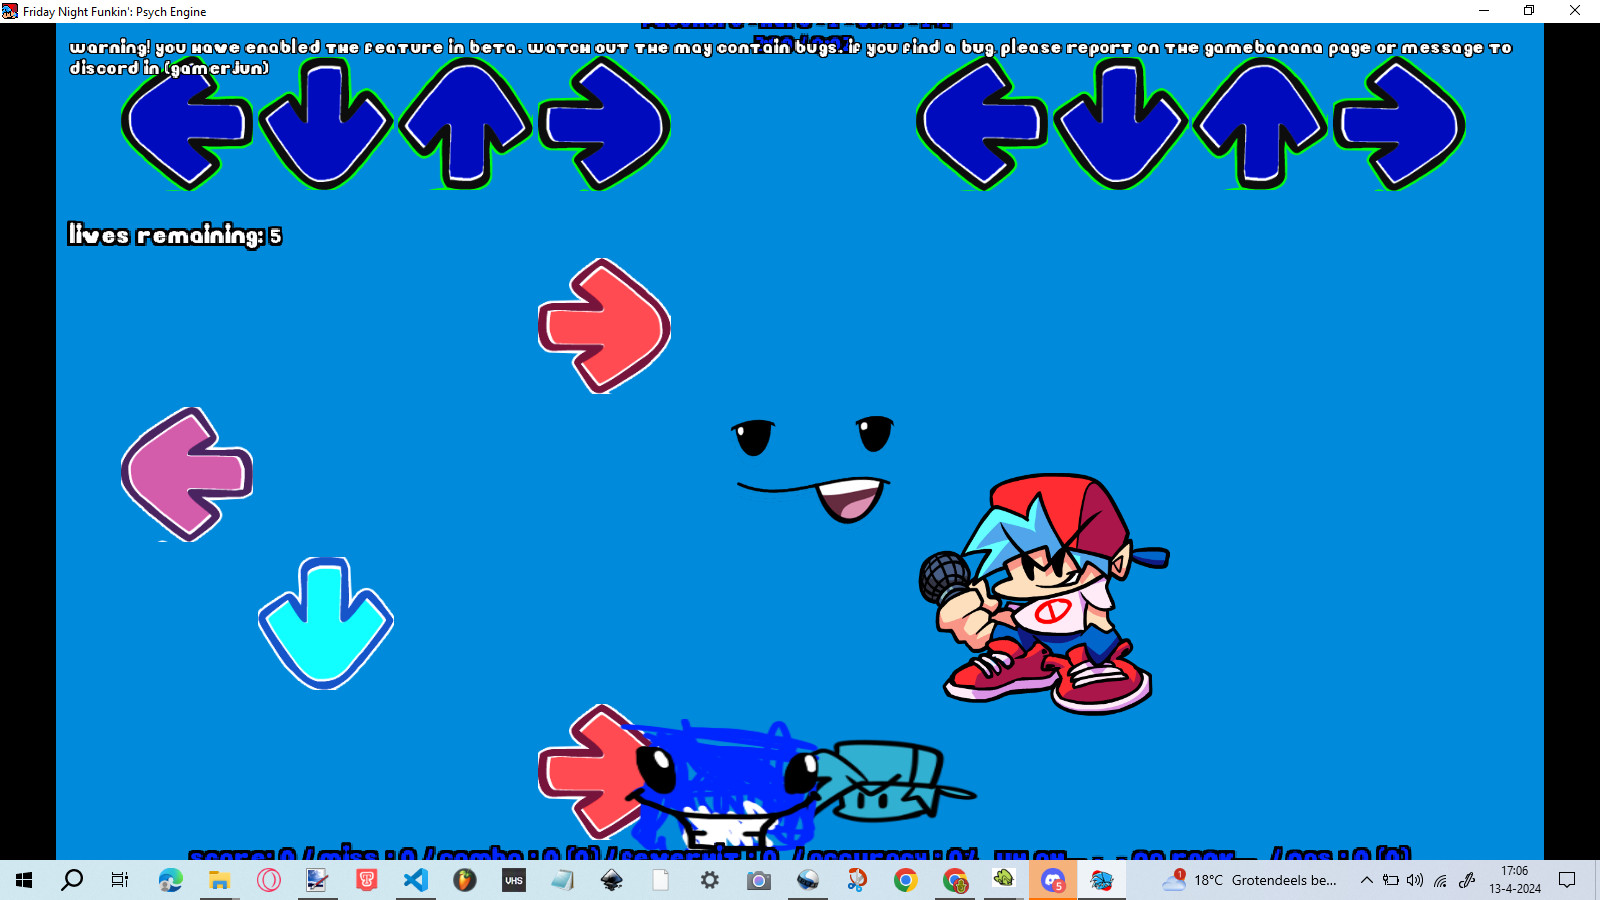Click the red right arrow note below the strumline
This screenshot has width=1600, height=900.
[603, 326]
